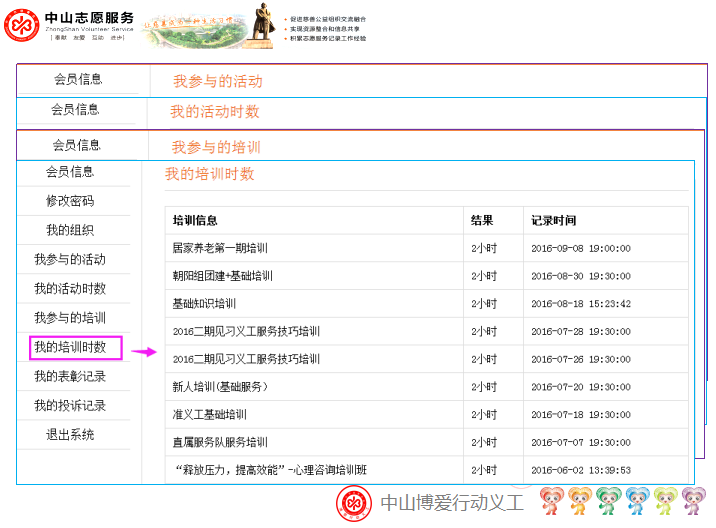Click the blue heart mascot icon
Viewport: 716px width, 528px height.
click(x=637, y=501)
